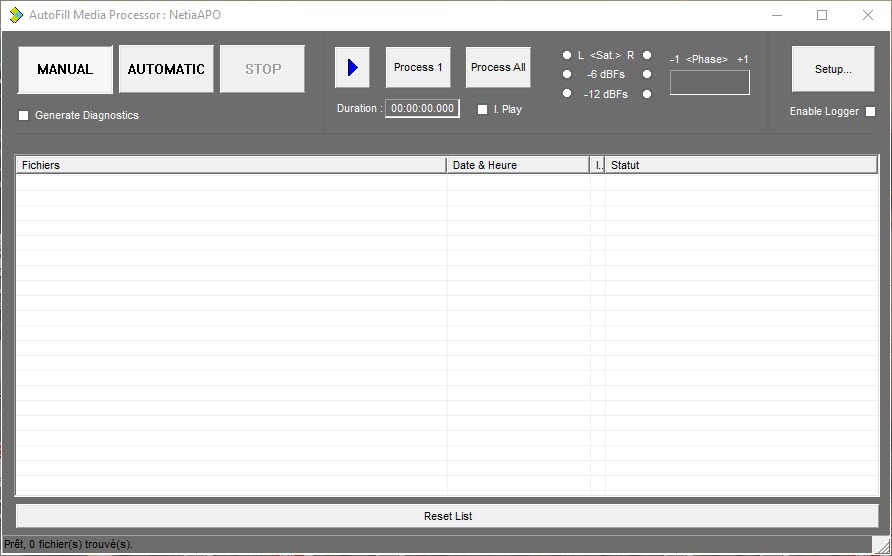Click the blue play arrow button
Viewport: 892px width, 556px height.
click(352, 68)
